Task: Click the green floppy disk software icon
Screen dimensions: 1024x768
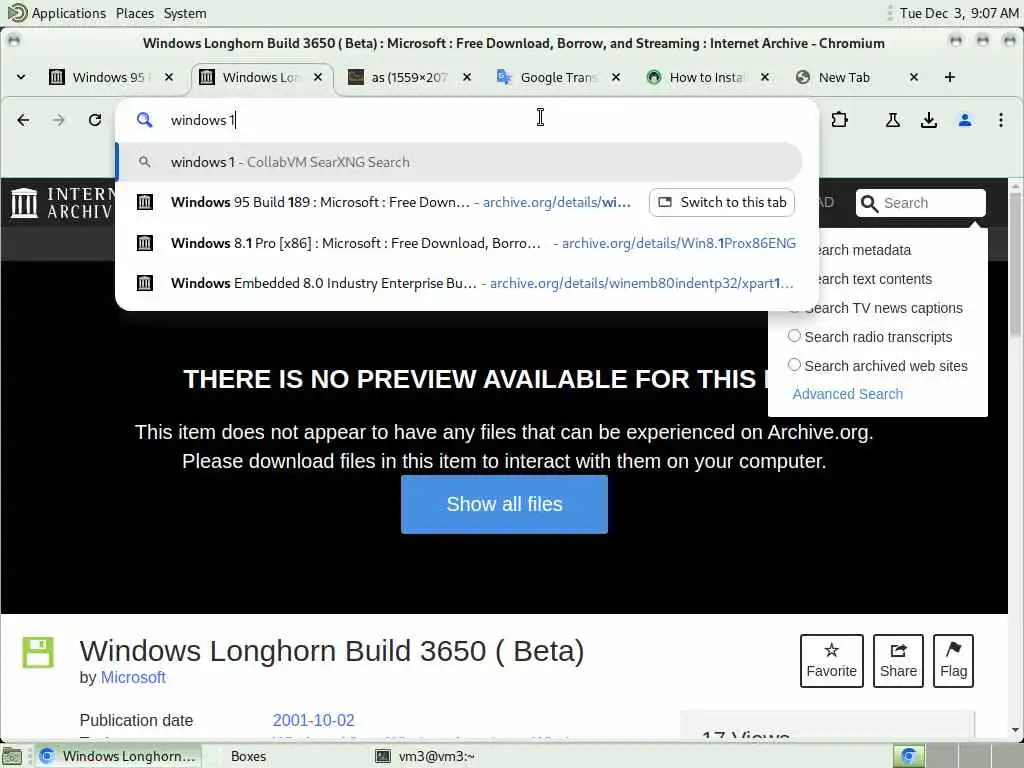Action: 38,652
